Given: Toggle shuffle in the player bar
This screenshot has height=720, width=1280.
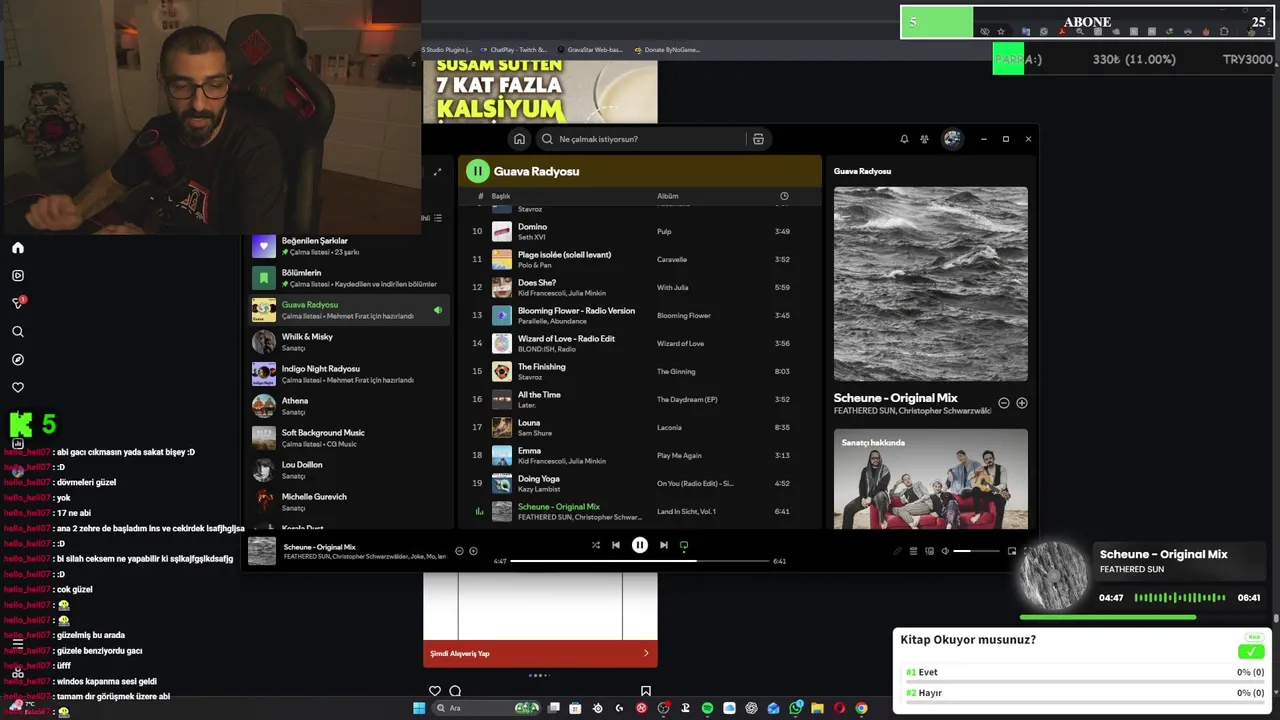Looking at the screenshot, I should pos(596,545).
